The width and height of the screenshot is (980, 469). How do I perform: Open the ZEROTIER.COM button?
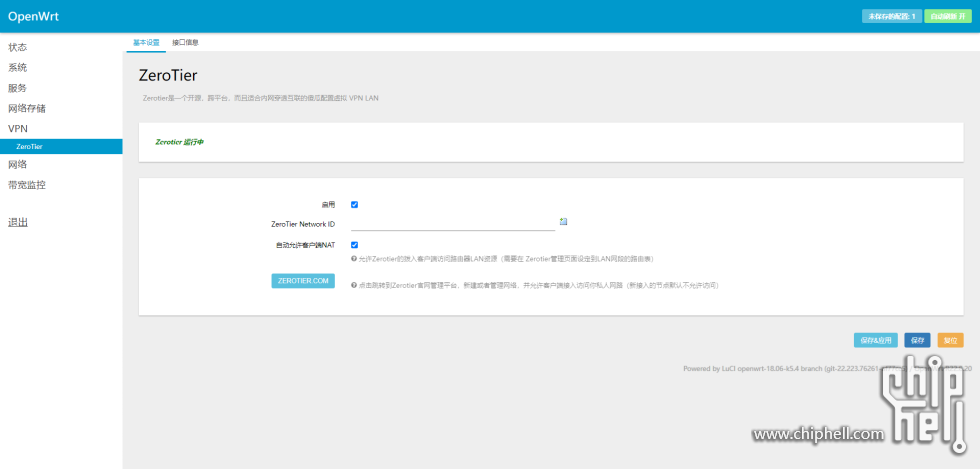click(x=303, y=281)
